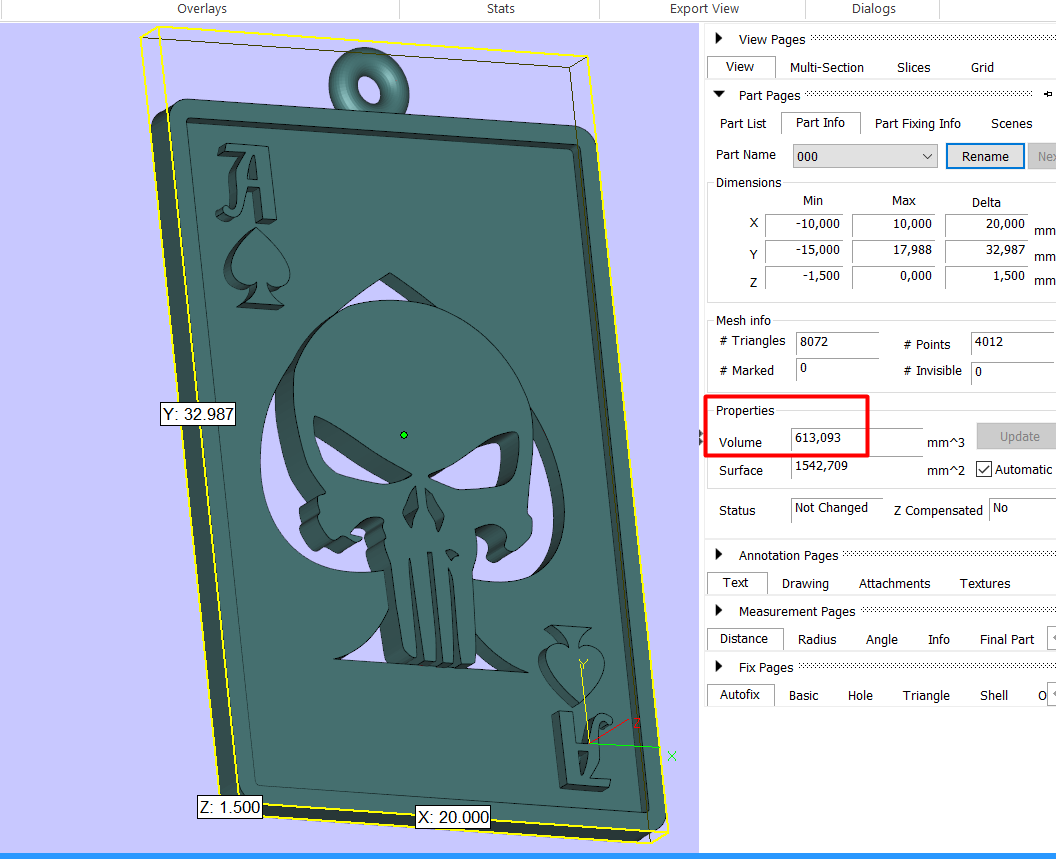Click the green center point on model
Image resolution: width=1056 pixels, height=859 pixels.
pos(404,435)
